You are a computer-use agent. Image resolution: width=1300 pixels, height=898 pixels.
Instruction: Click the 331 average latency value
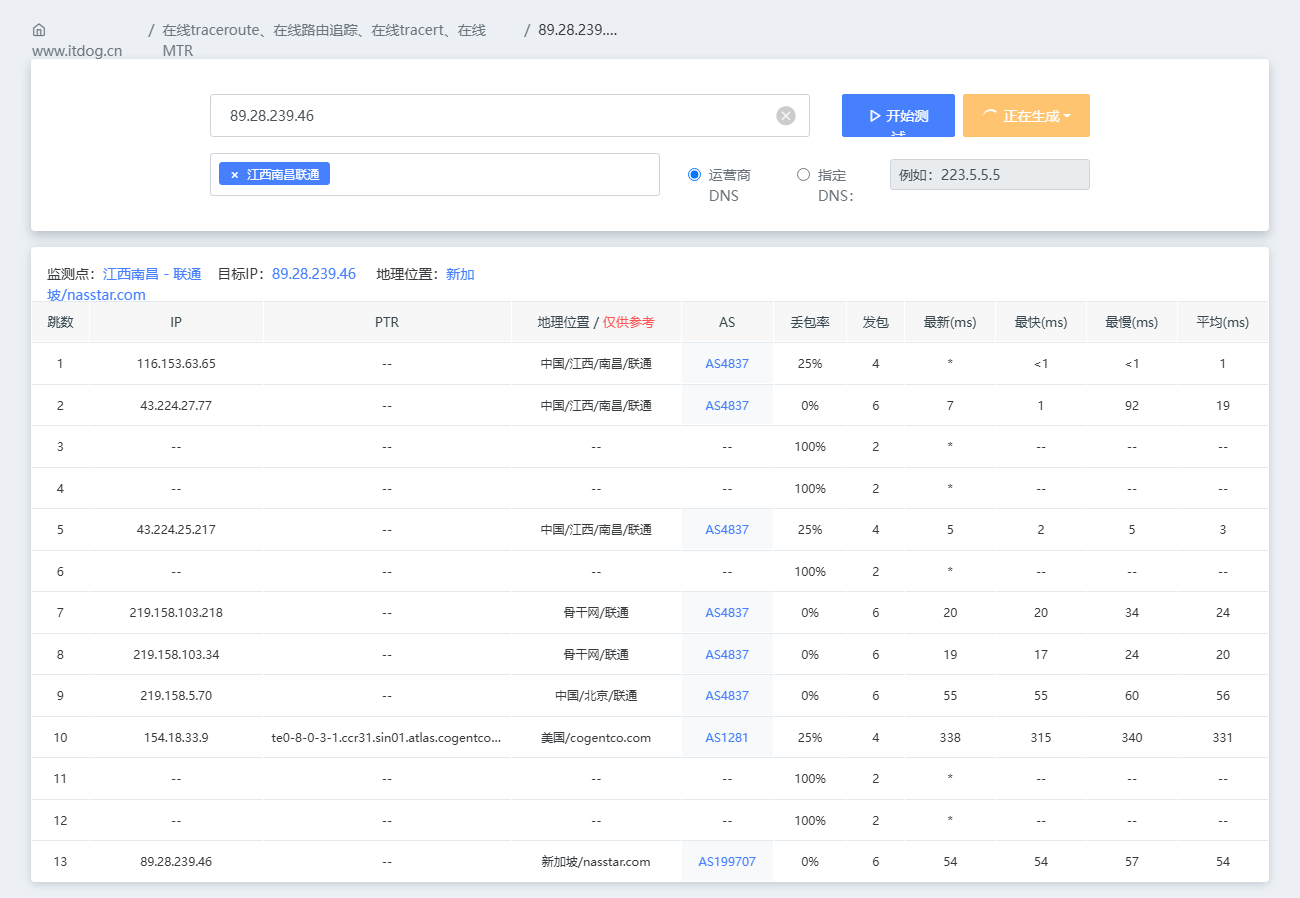click(x=1223, y=738)
